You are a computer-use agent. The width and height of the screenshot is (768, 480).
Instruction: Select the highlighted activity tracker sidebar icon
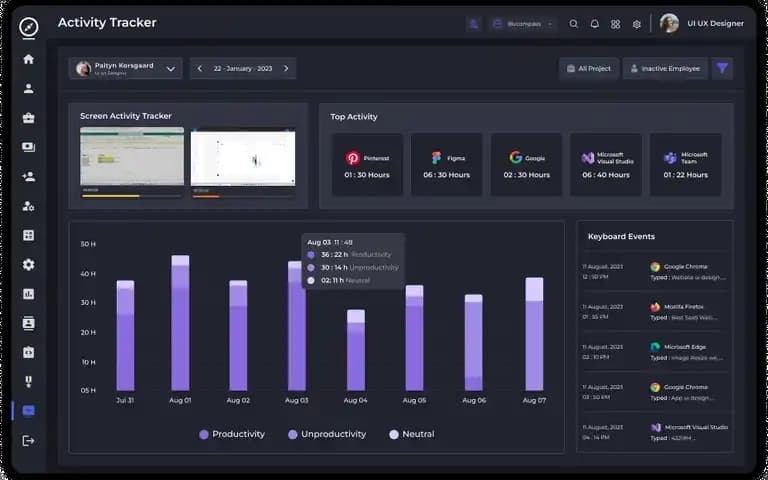tap(28, 411)
